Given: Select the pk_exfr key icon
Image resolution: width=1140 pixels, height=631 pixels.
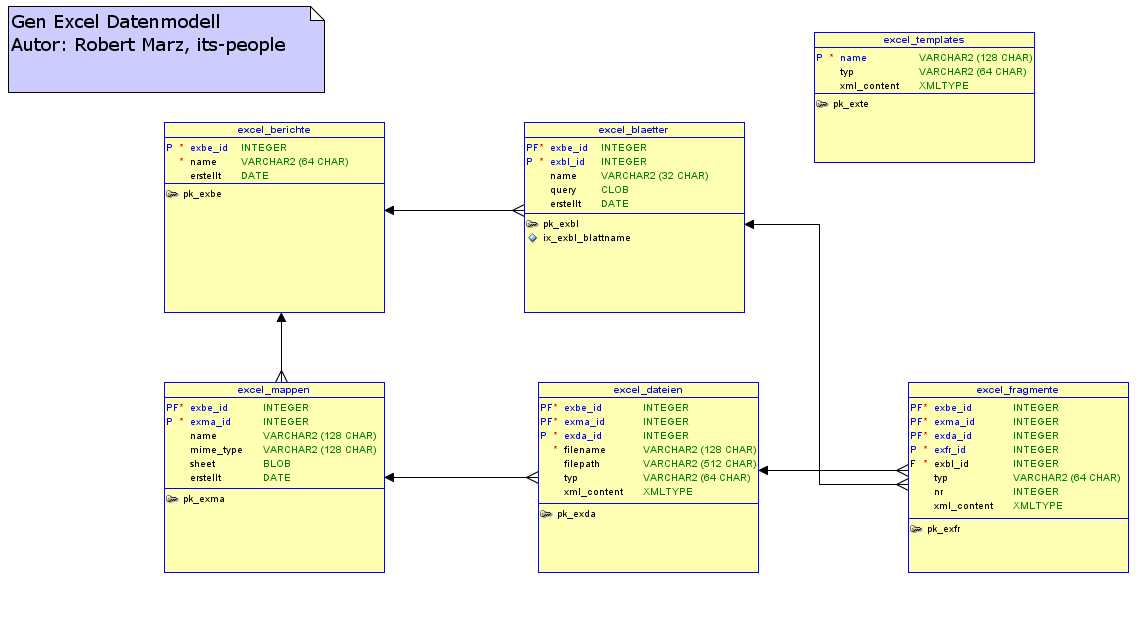Looking at the screenshot, I should pos(916,528).
